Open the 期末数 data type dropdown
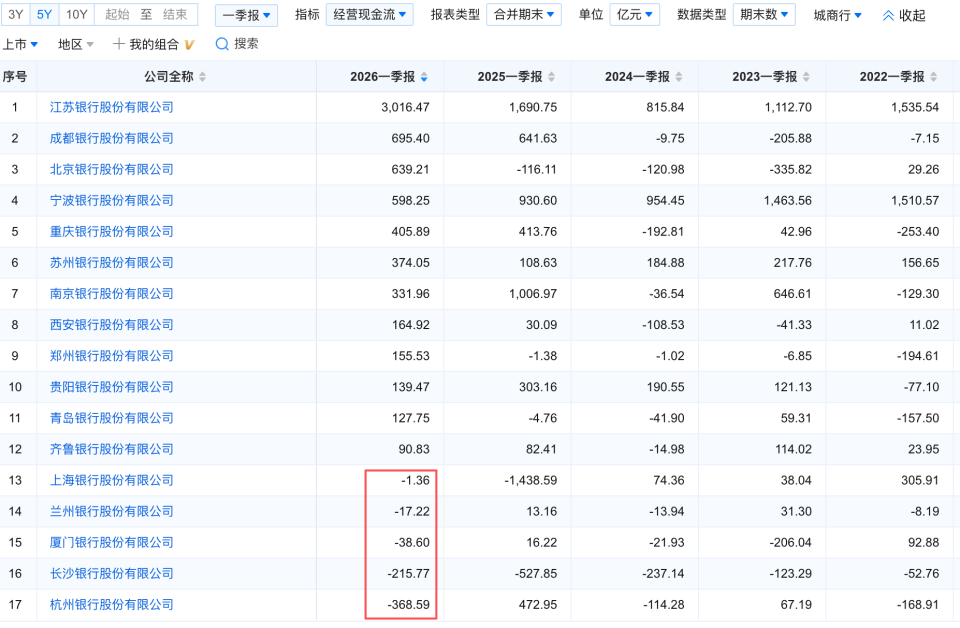This screenshot has width=960, height=628. (x=764, y=15)
